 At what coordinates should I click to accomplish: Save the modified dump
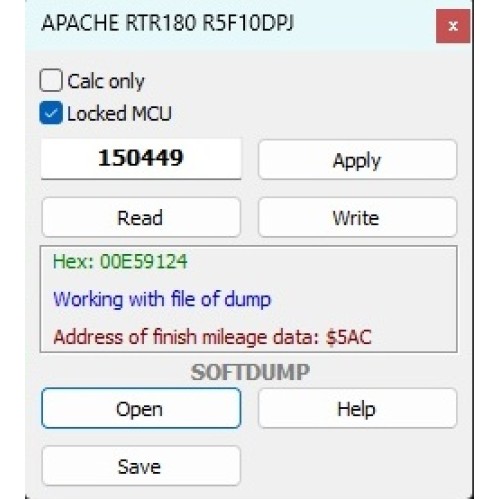[141, 466]
